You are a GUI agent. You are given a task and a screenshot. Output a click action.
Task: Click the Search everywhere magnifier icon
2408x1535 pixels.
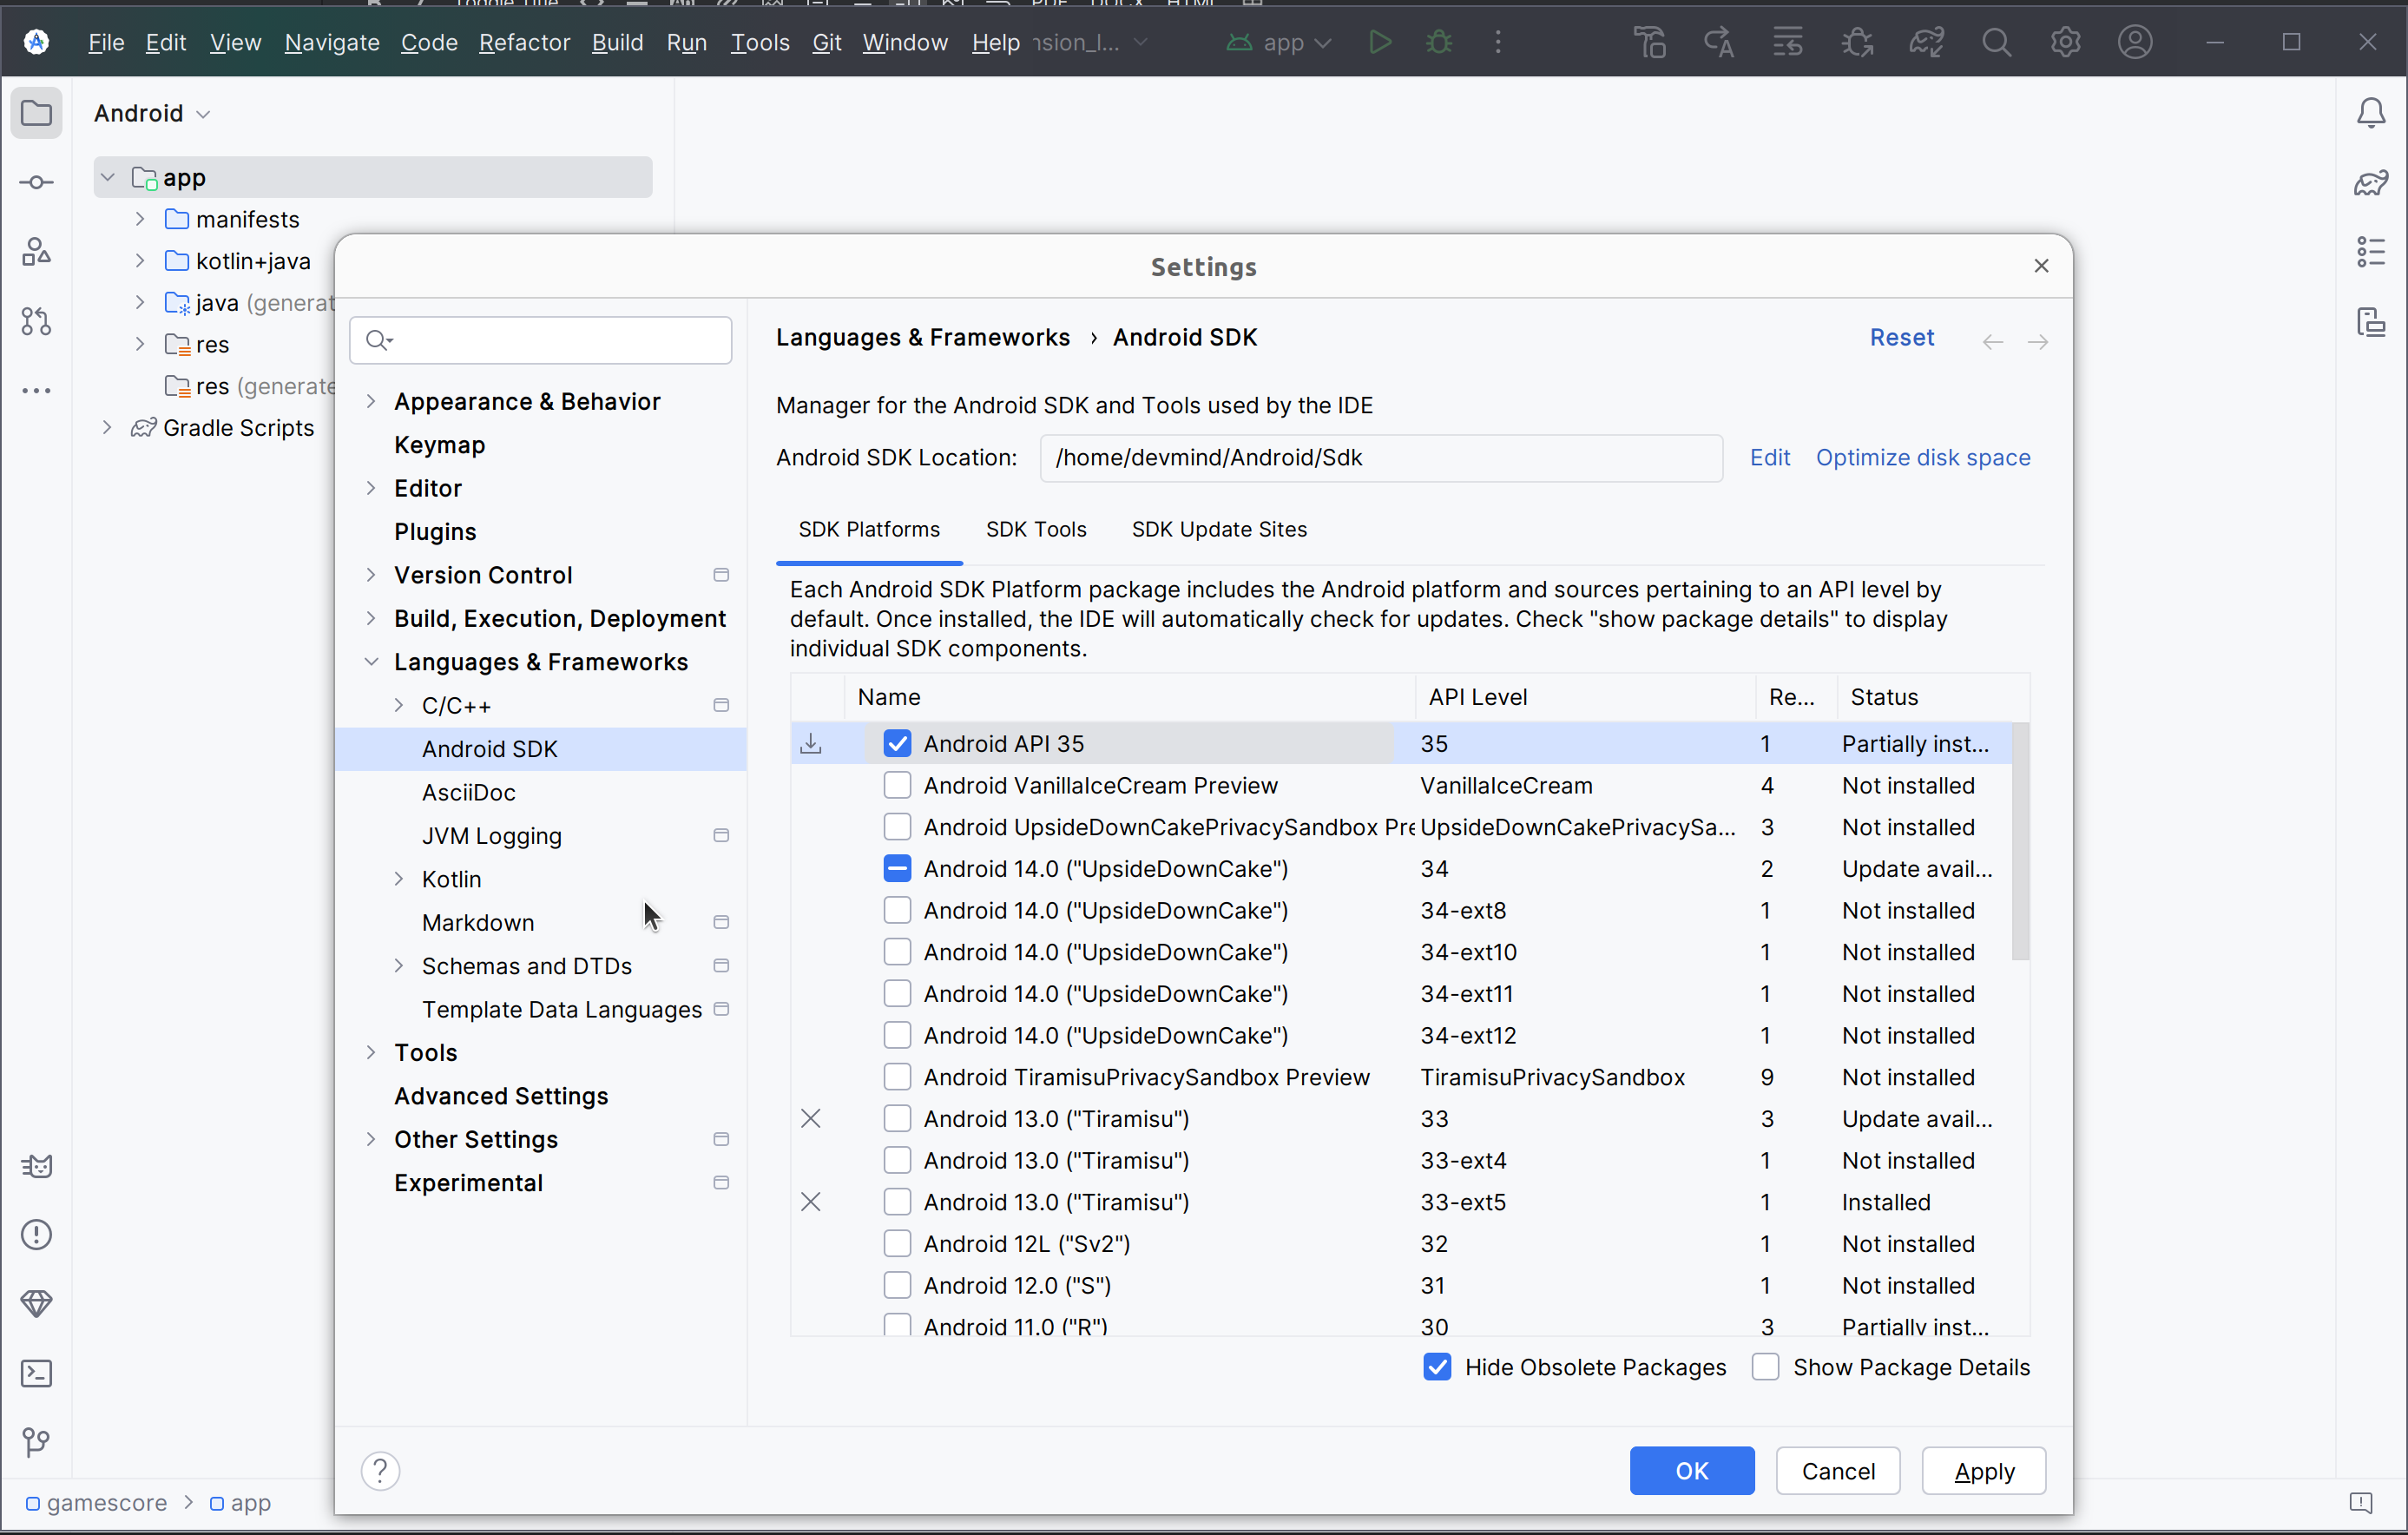(1997, 43)
